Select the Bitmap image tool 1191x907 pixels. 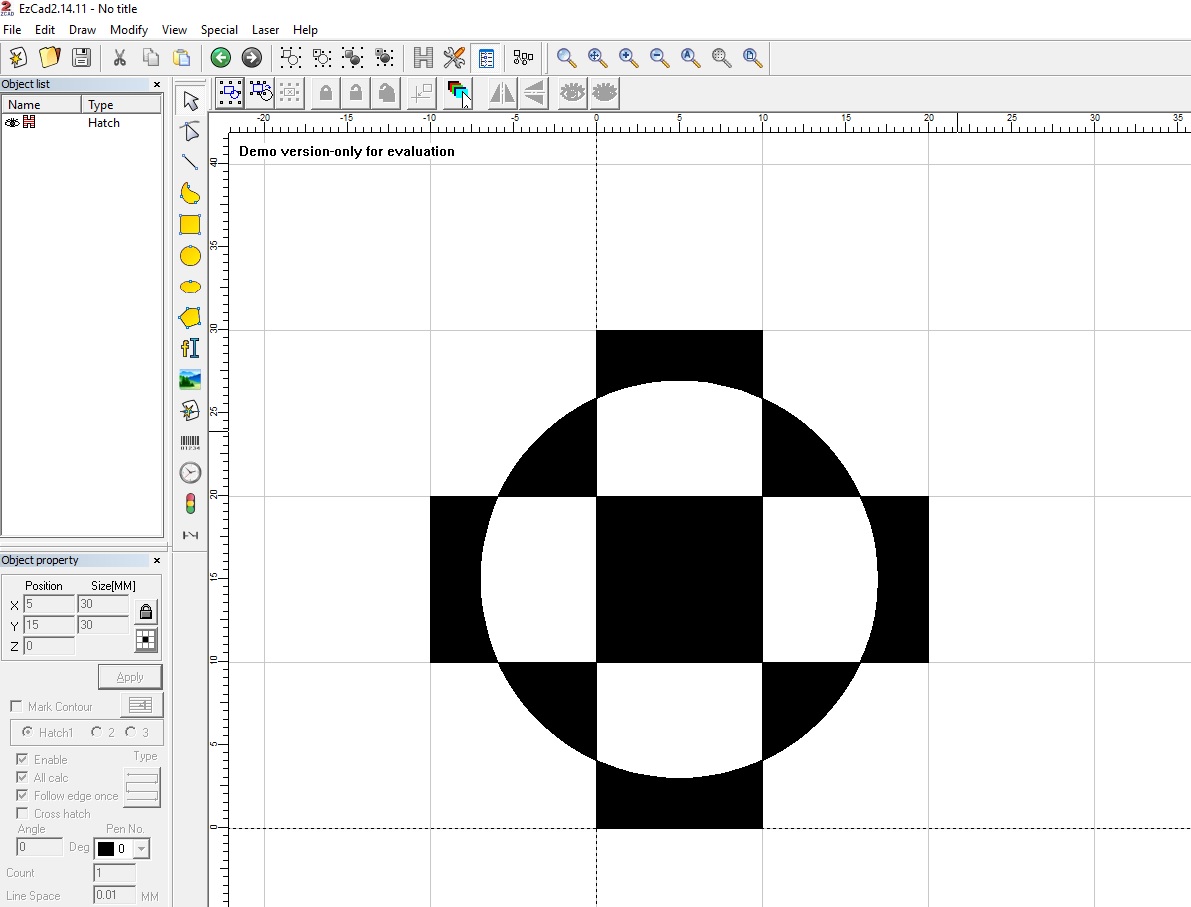[190, 380]
